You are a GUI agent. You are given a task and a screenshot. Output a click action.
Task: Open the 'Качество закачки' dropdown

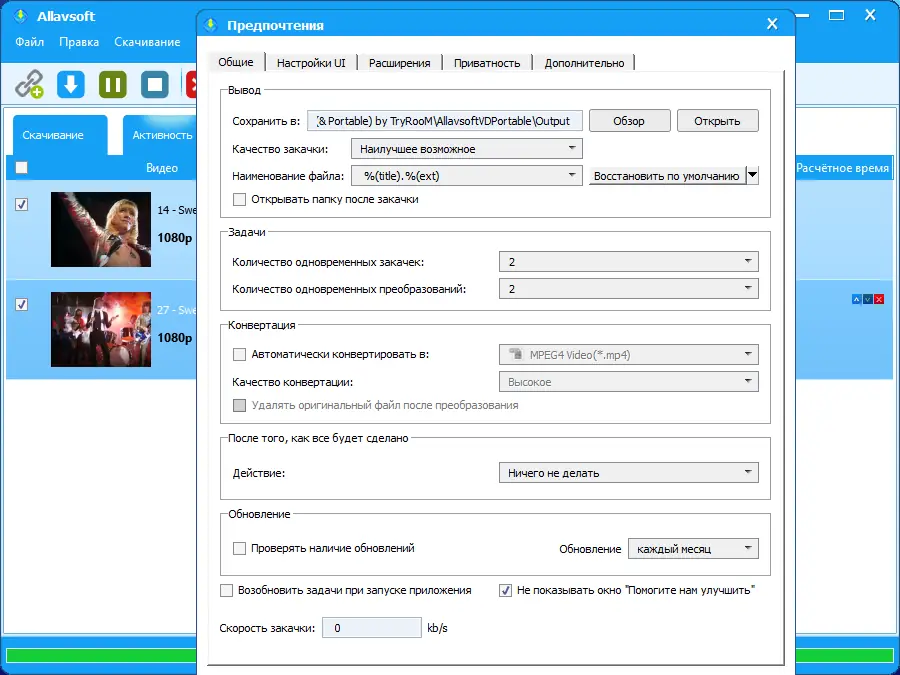tap(466, 148)
